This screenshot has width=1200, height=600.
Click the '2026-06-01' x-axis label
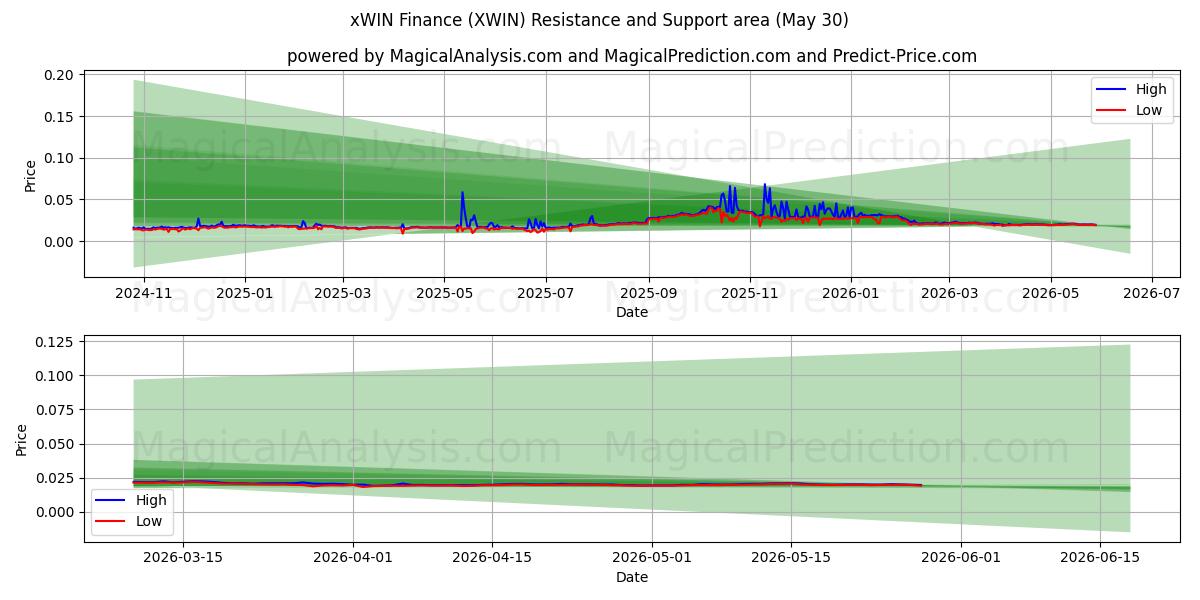coord(960,559)
